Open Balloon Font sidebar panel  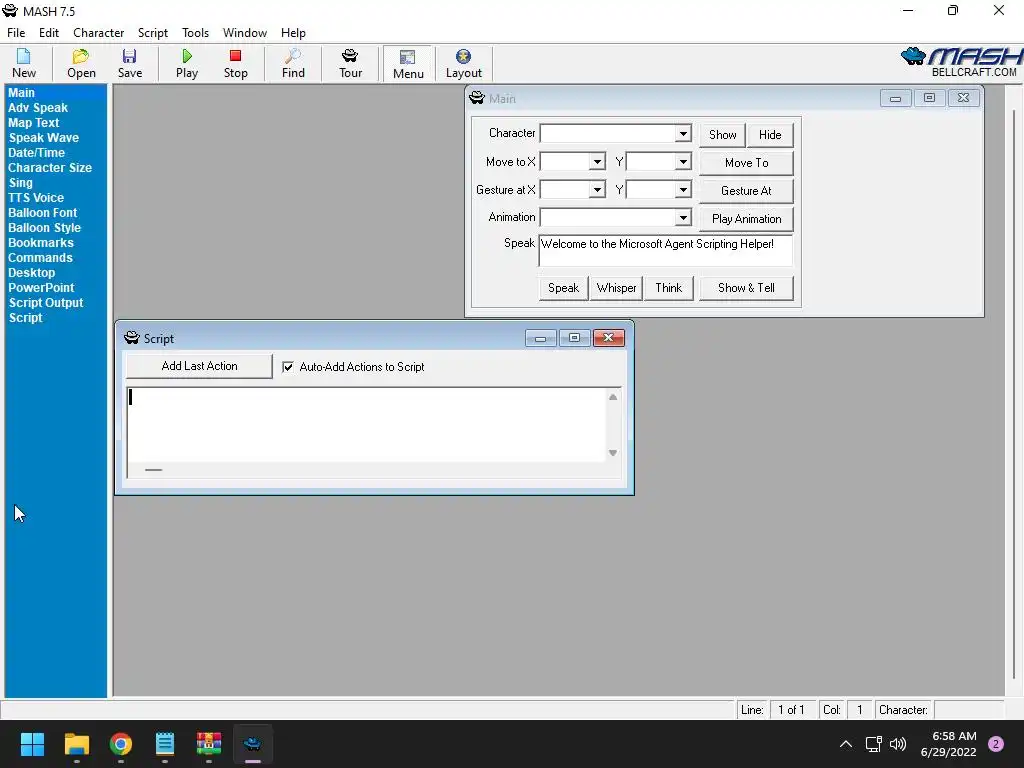[42, 213]
